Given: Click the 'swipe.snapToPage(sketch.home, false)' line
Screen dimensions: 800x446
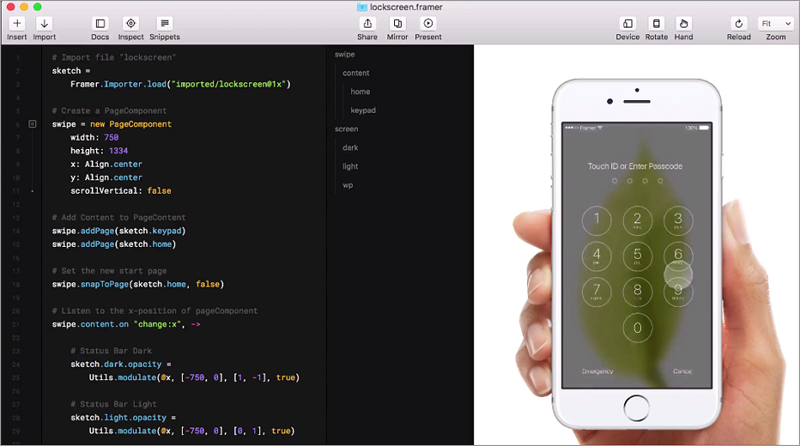Looking at the screenshot, I should point(138,284).
